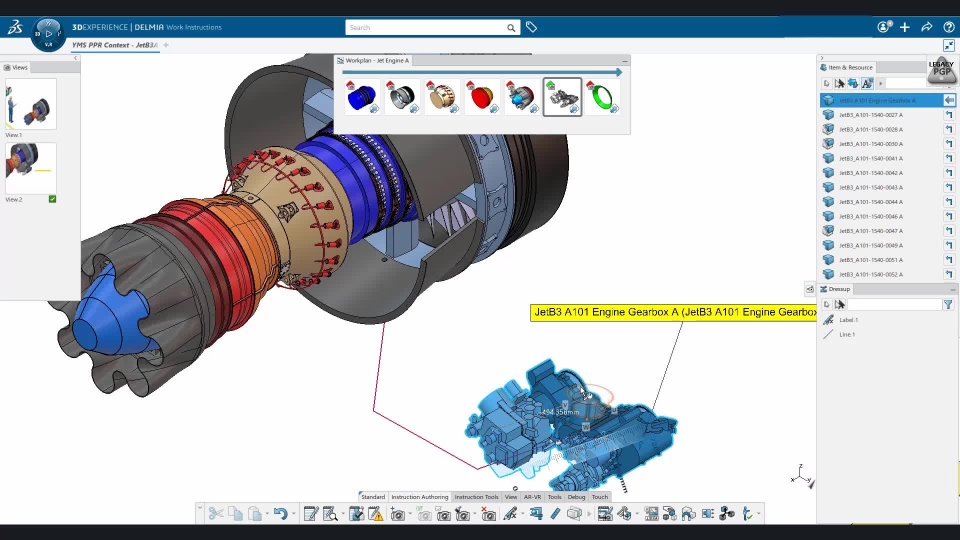960x540 pixels.
Task: Select the green ring step in workplan
Action: pos(602,97)
